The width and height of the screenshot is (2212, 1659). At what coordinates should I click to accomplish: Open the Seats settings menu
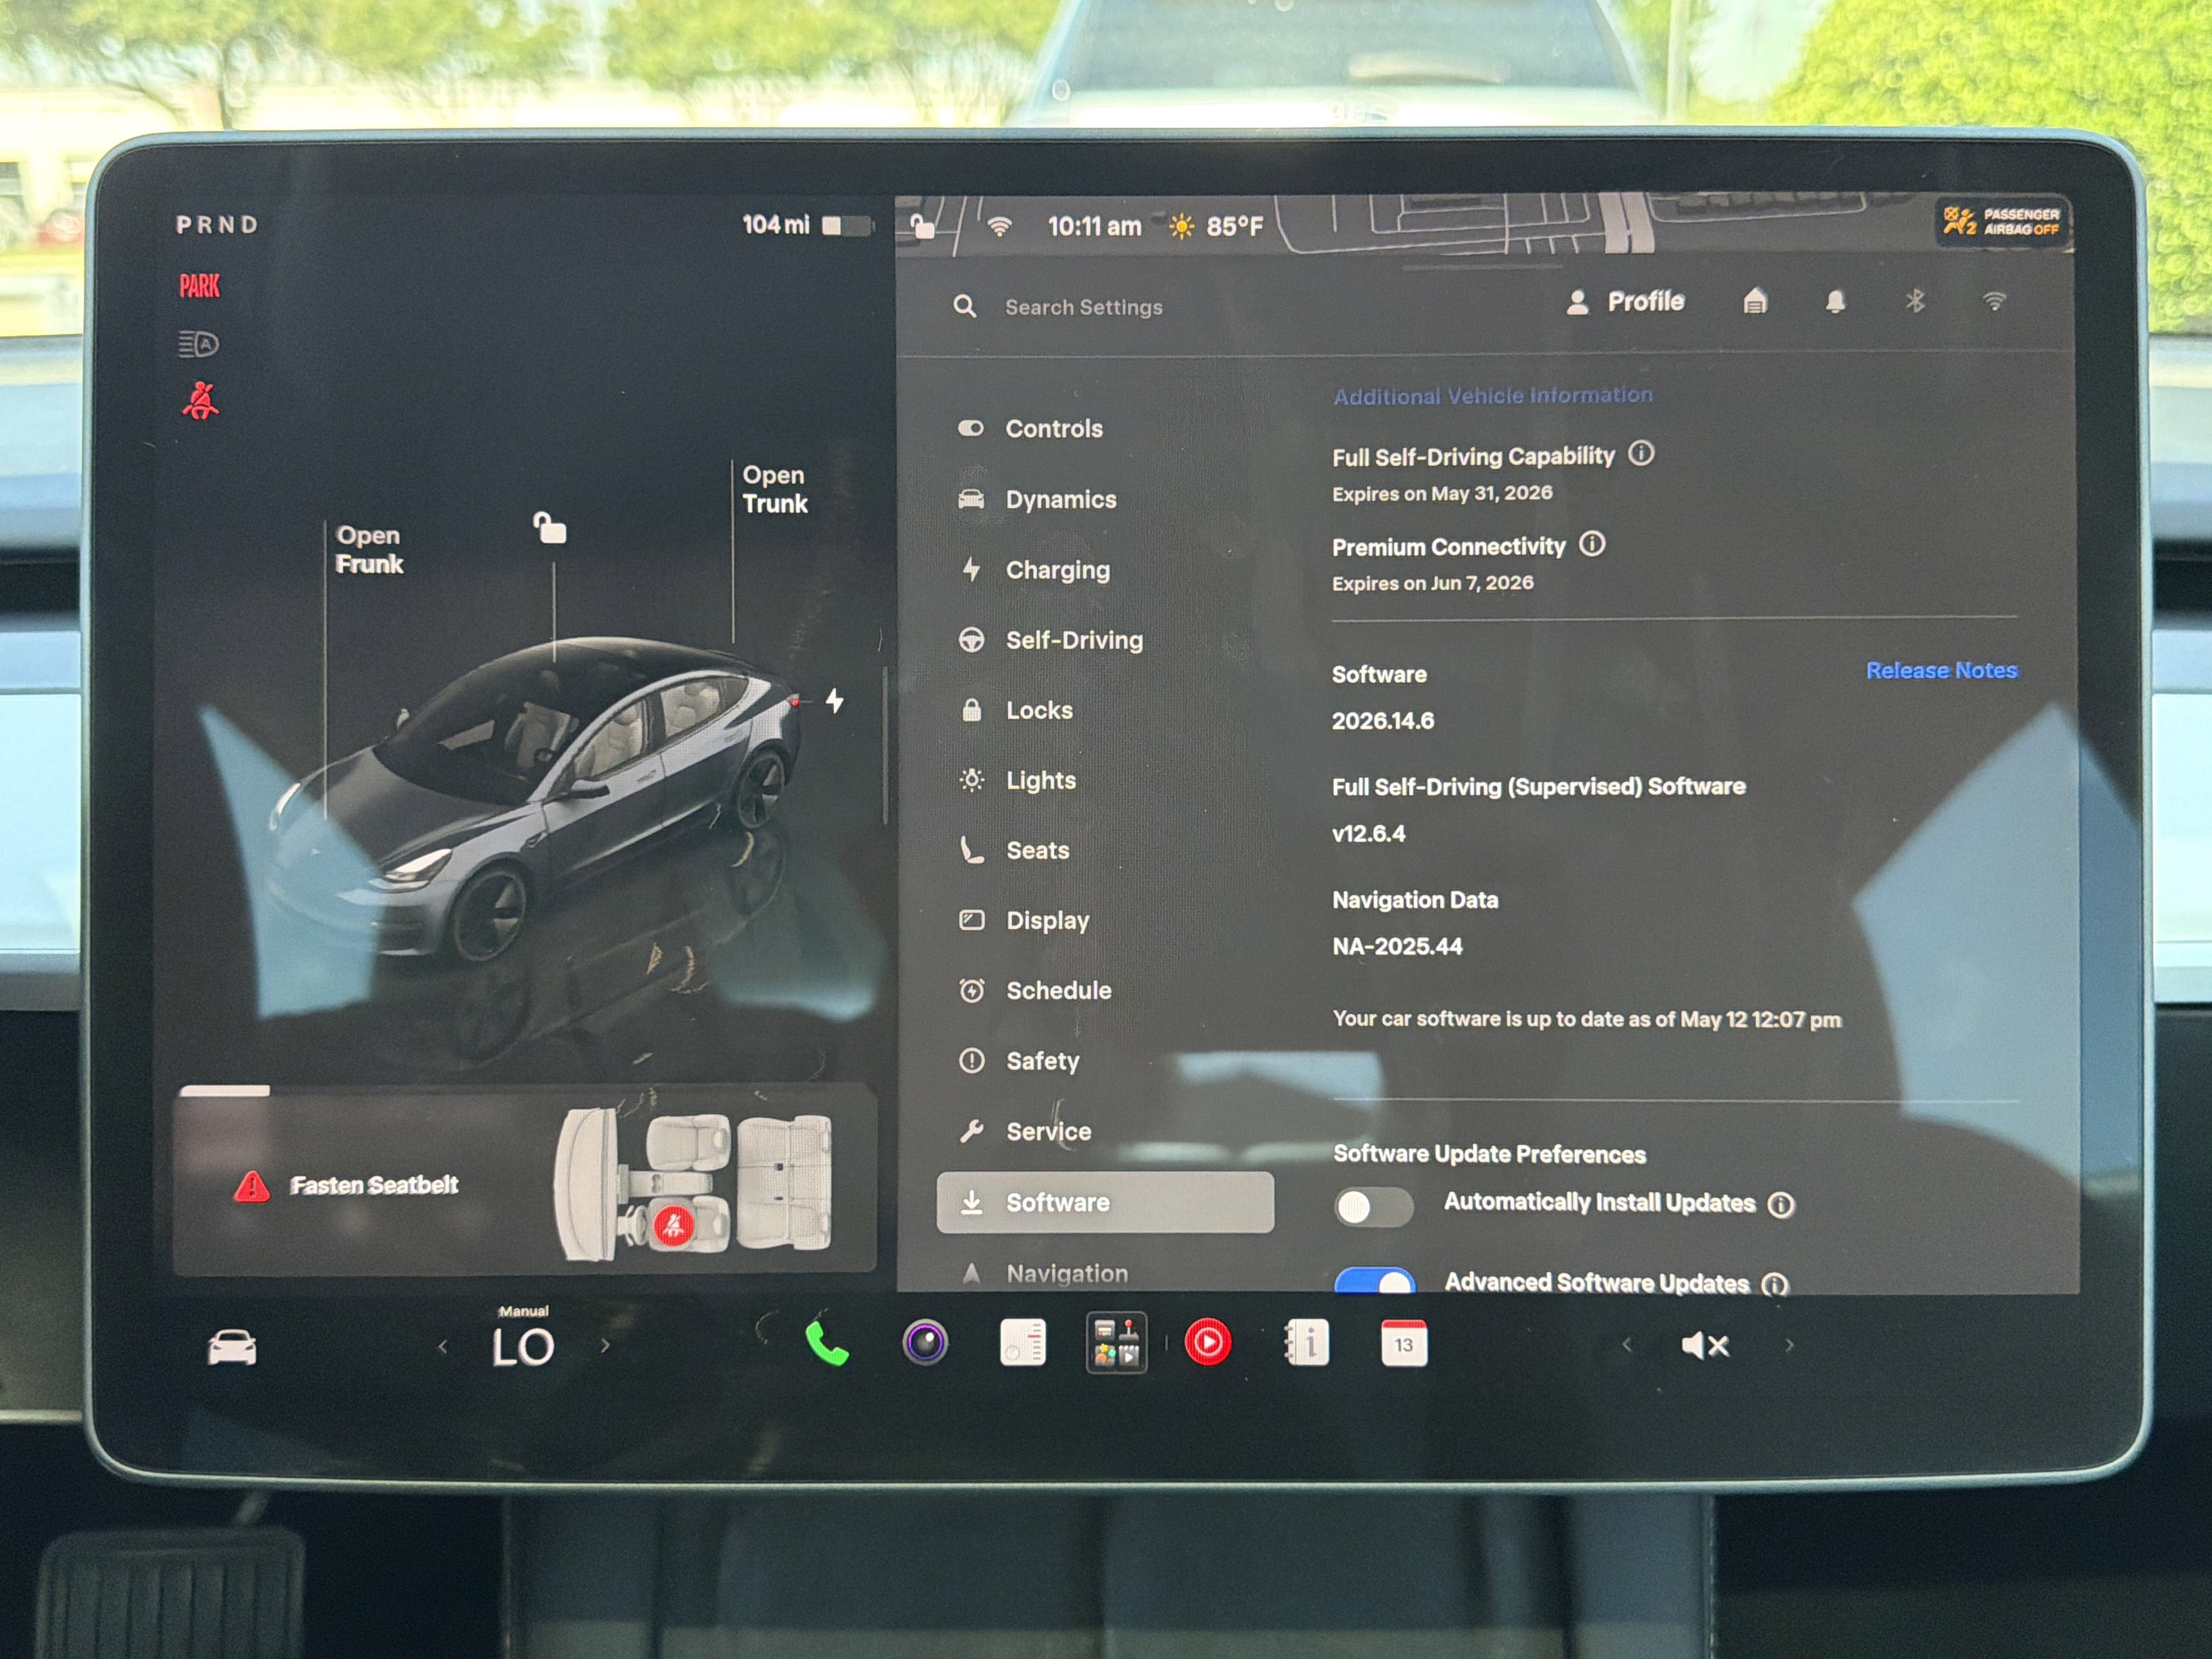click(x=1105, y=850)
